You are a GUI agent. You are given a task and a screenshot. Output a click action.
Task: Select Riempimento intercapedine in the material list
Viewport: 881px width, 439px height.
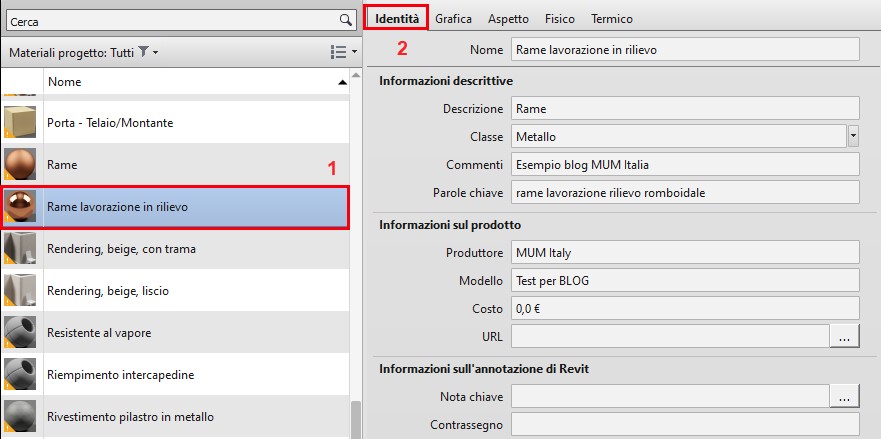120,374
